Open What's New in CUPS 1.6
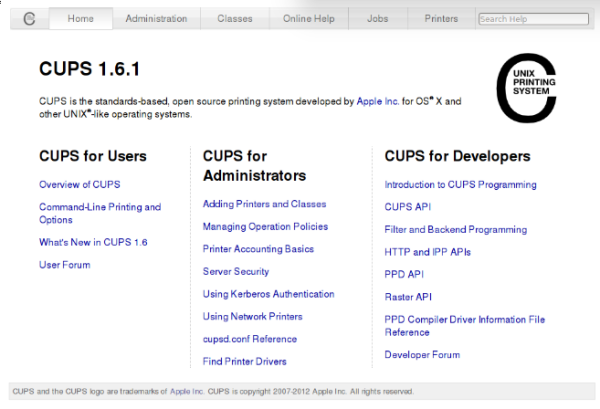This screenshot has height=409, width=600. tap(93, 242)
